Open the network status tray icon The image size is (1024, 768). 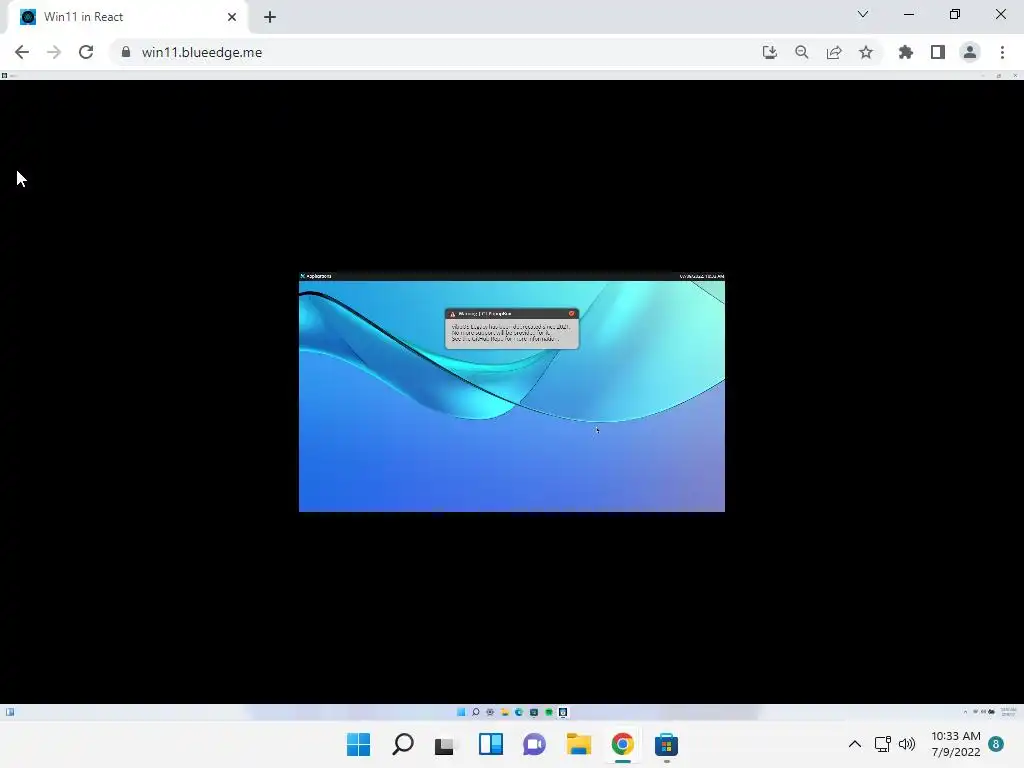pyautogui.click(x=882, y=744)
